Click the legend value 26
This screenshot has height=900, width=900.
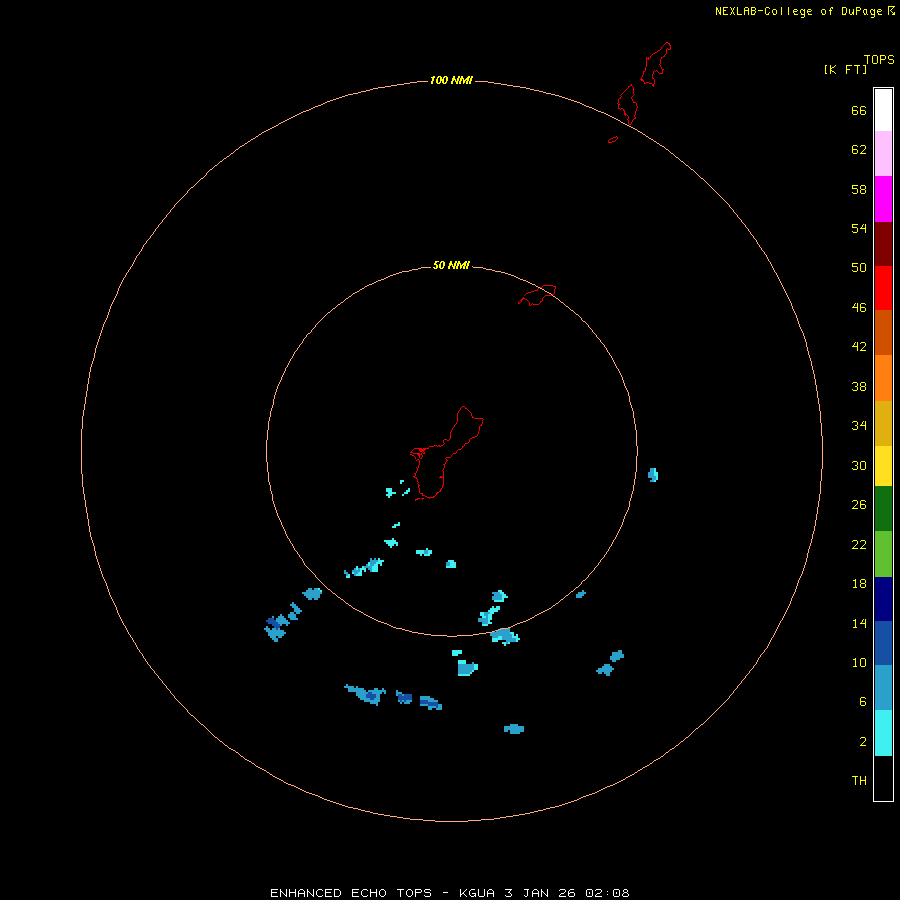click(859, 505)
